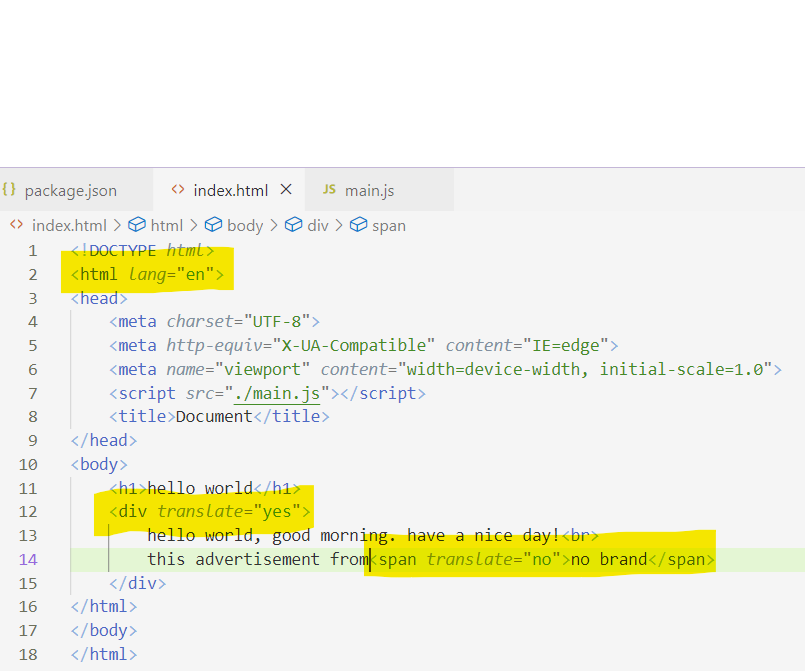Follow the ./main.js script src link
805x671 pixels.
(277, 393)
